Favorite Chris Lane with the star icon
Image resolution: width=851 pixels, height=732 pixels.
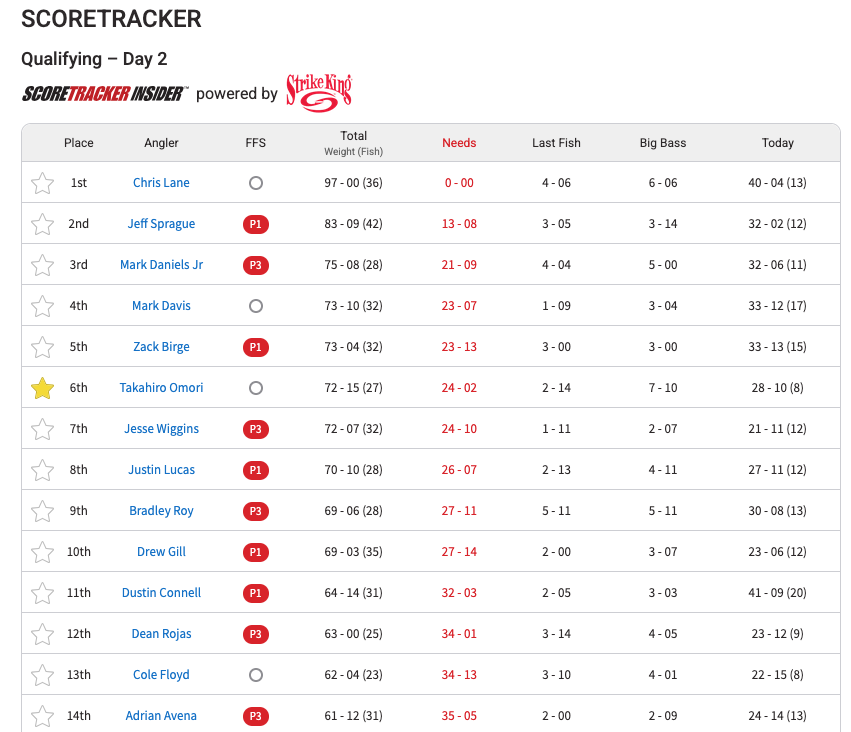click(x=42, y=183)
